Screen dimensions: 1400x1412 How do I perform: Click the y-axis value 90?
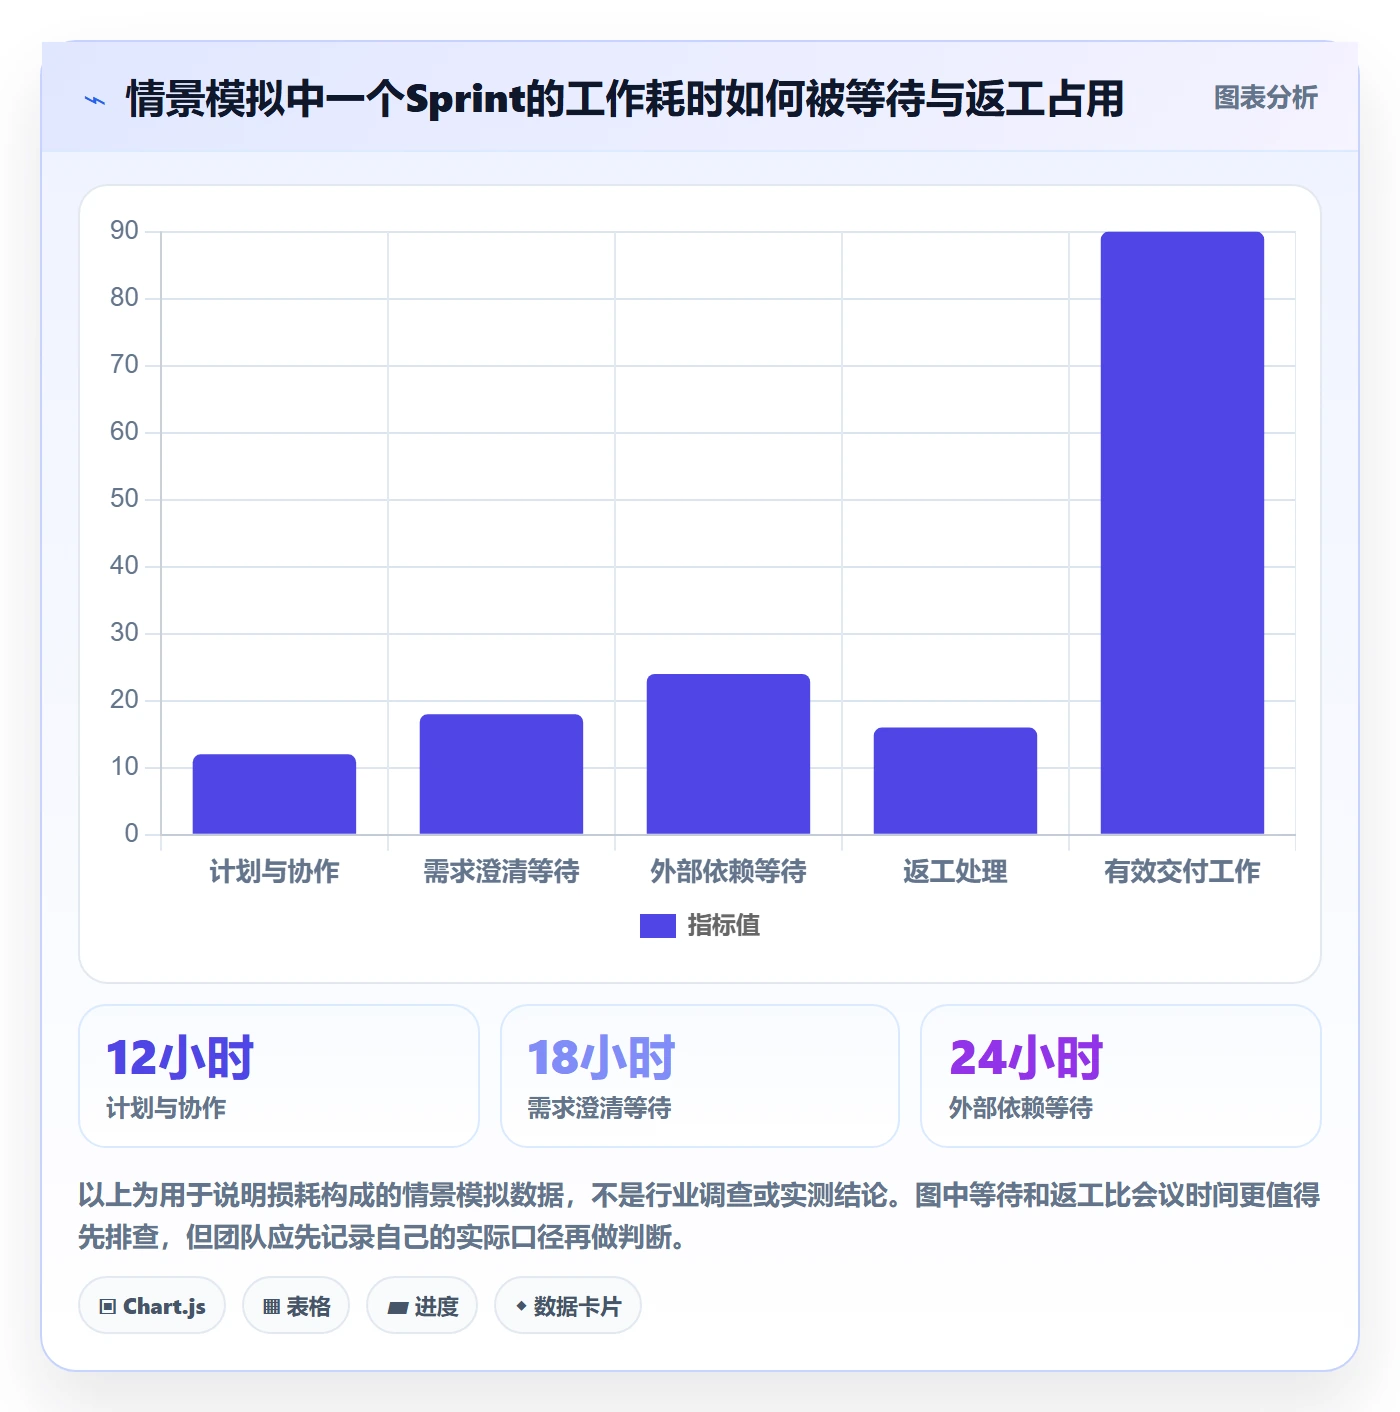coord(124,231)
